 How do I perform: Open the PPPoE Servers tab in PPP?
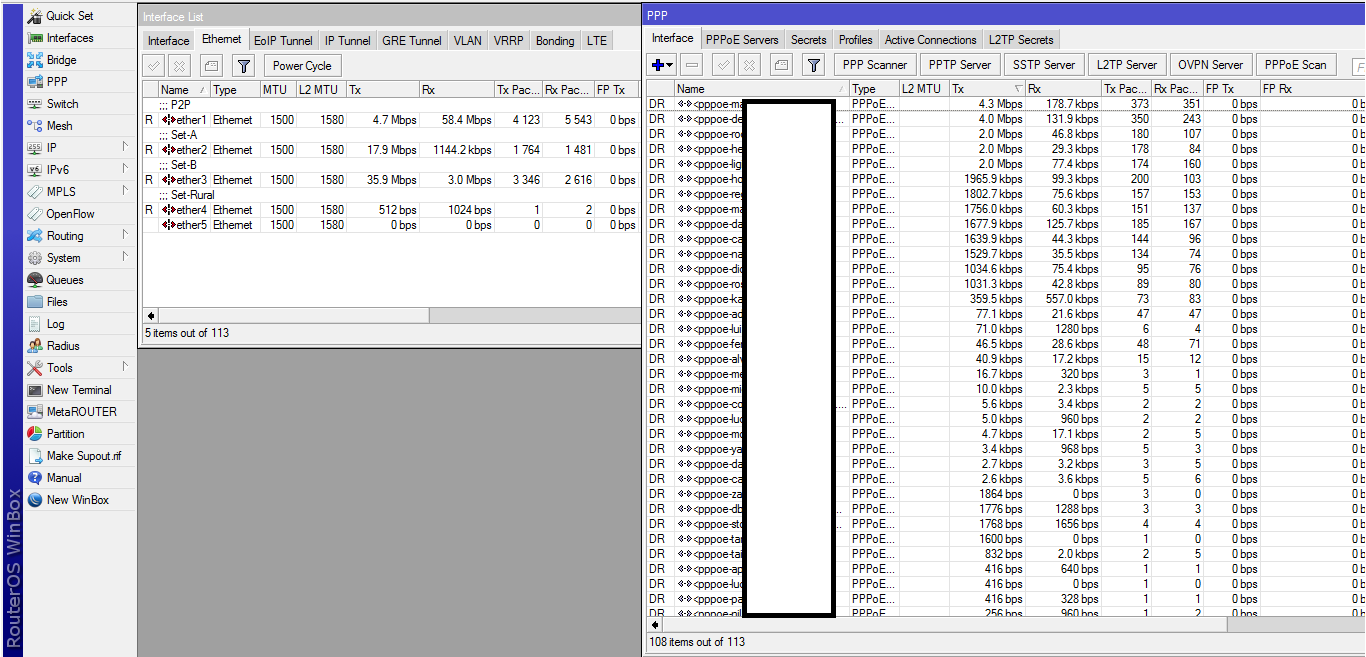click(742, 40)
